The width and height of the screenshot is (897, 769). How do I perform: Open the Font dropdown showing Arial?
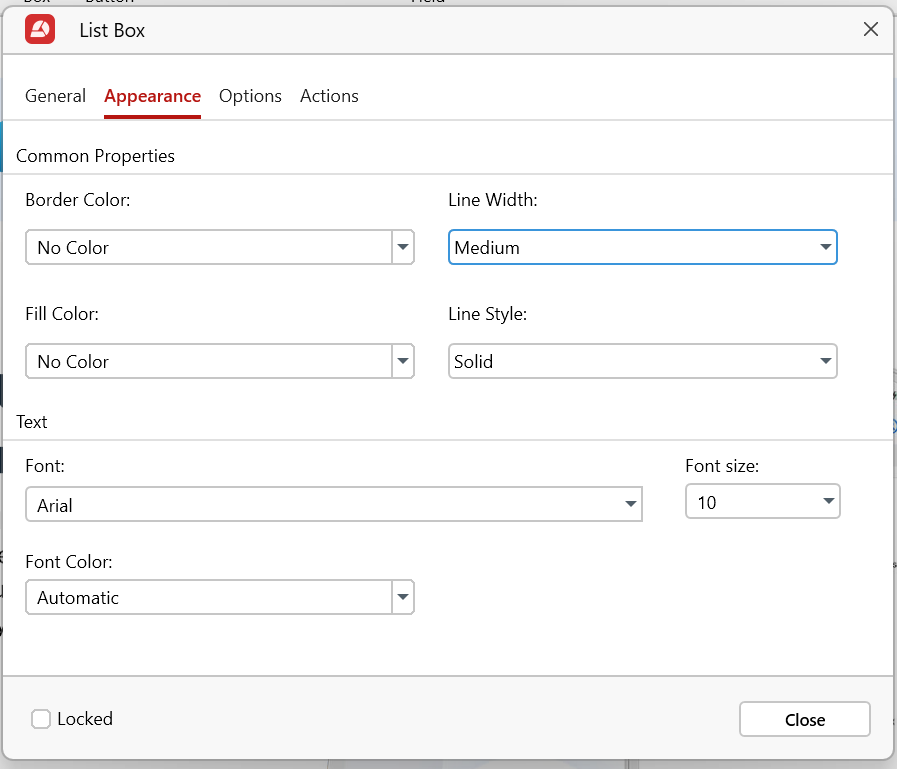(x=333, y=505)
